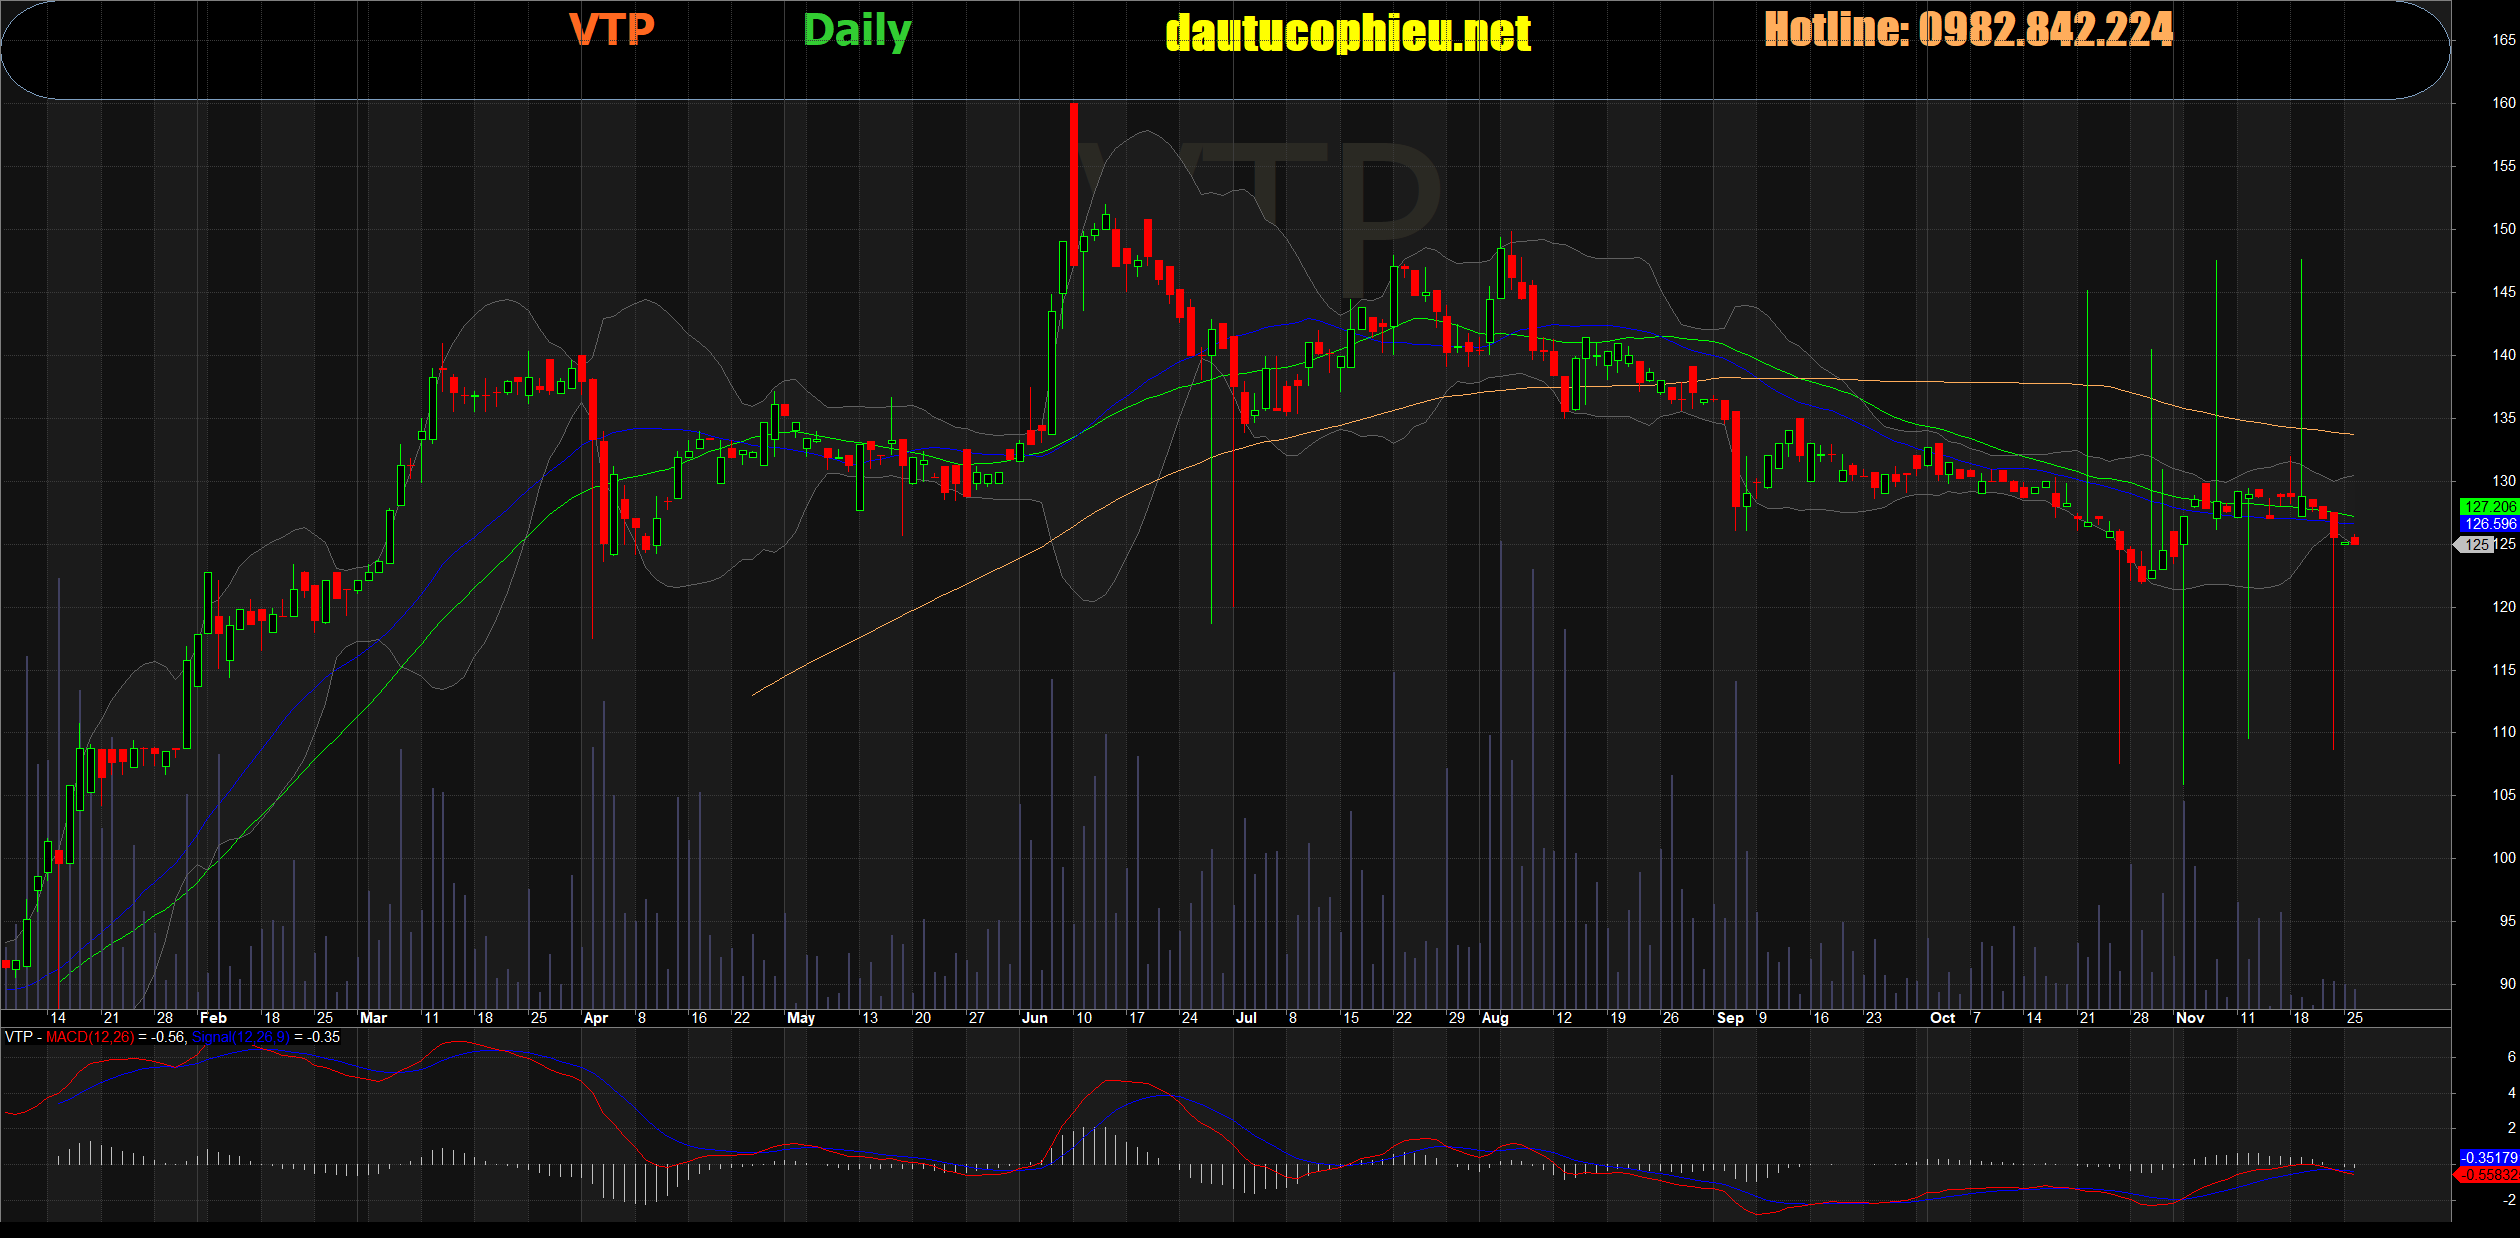Click the 4 label on MACD axis
This screenshot has height=1238, width=2520.
2512,1093
